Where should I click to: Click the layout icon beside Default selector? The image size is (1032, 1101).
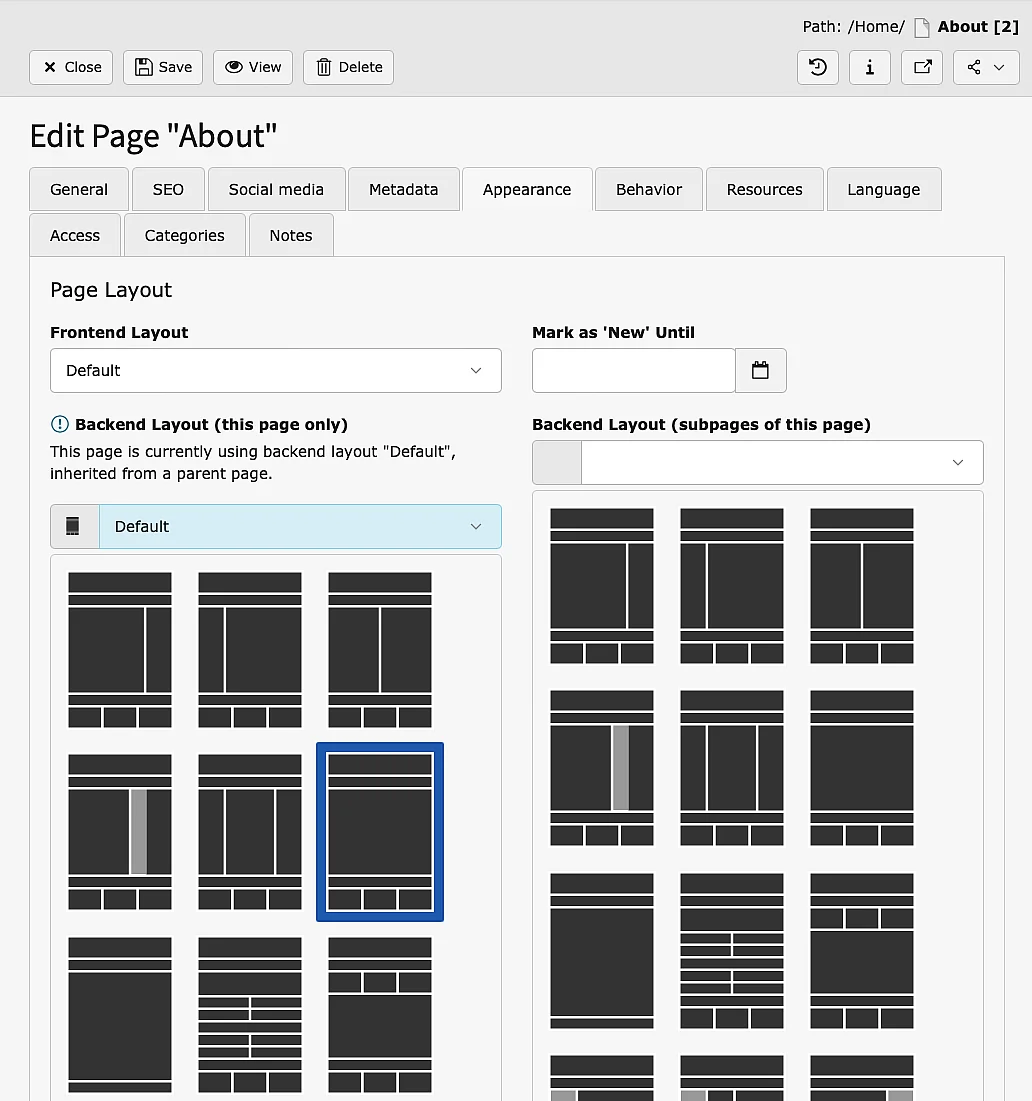(74, 526)
